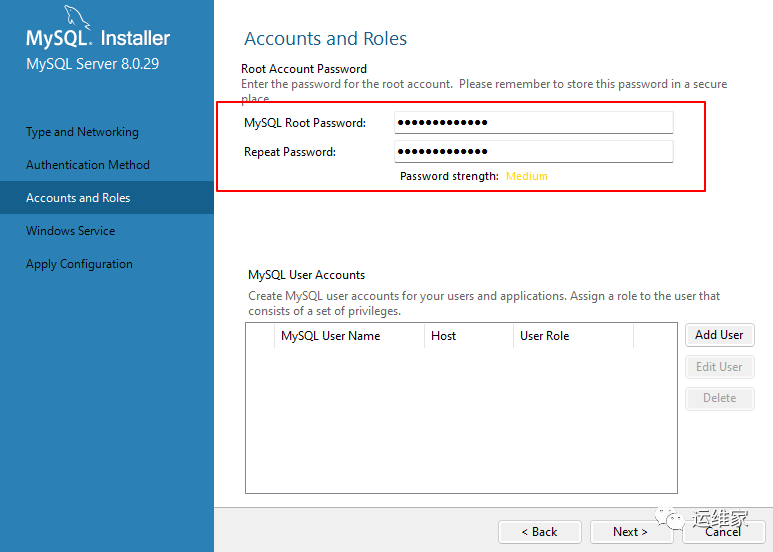Click the MySQL User Name column header
The width and height of the screenshot is (773, 552).
(349, 336)
